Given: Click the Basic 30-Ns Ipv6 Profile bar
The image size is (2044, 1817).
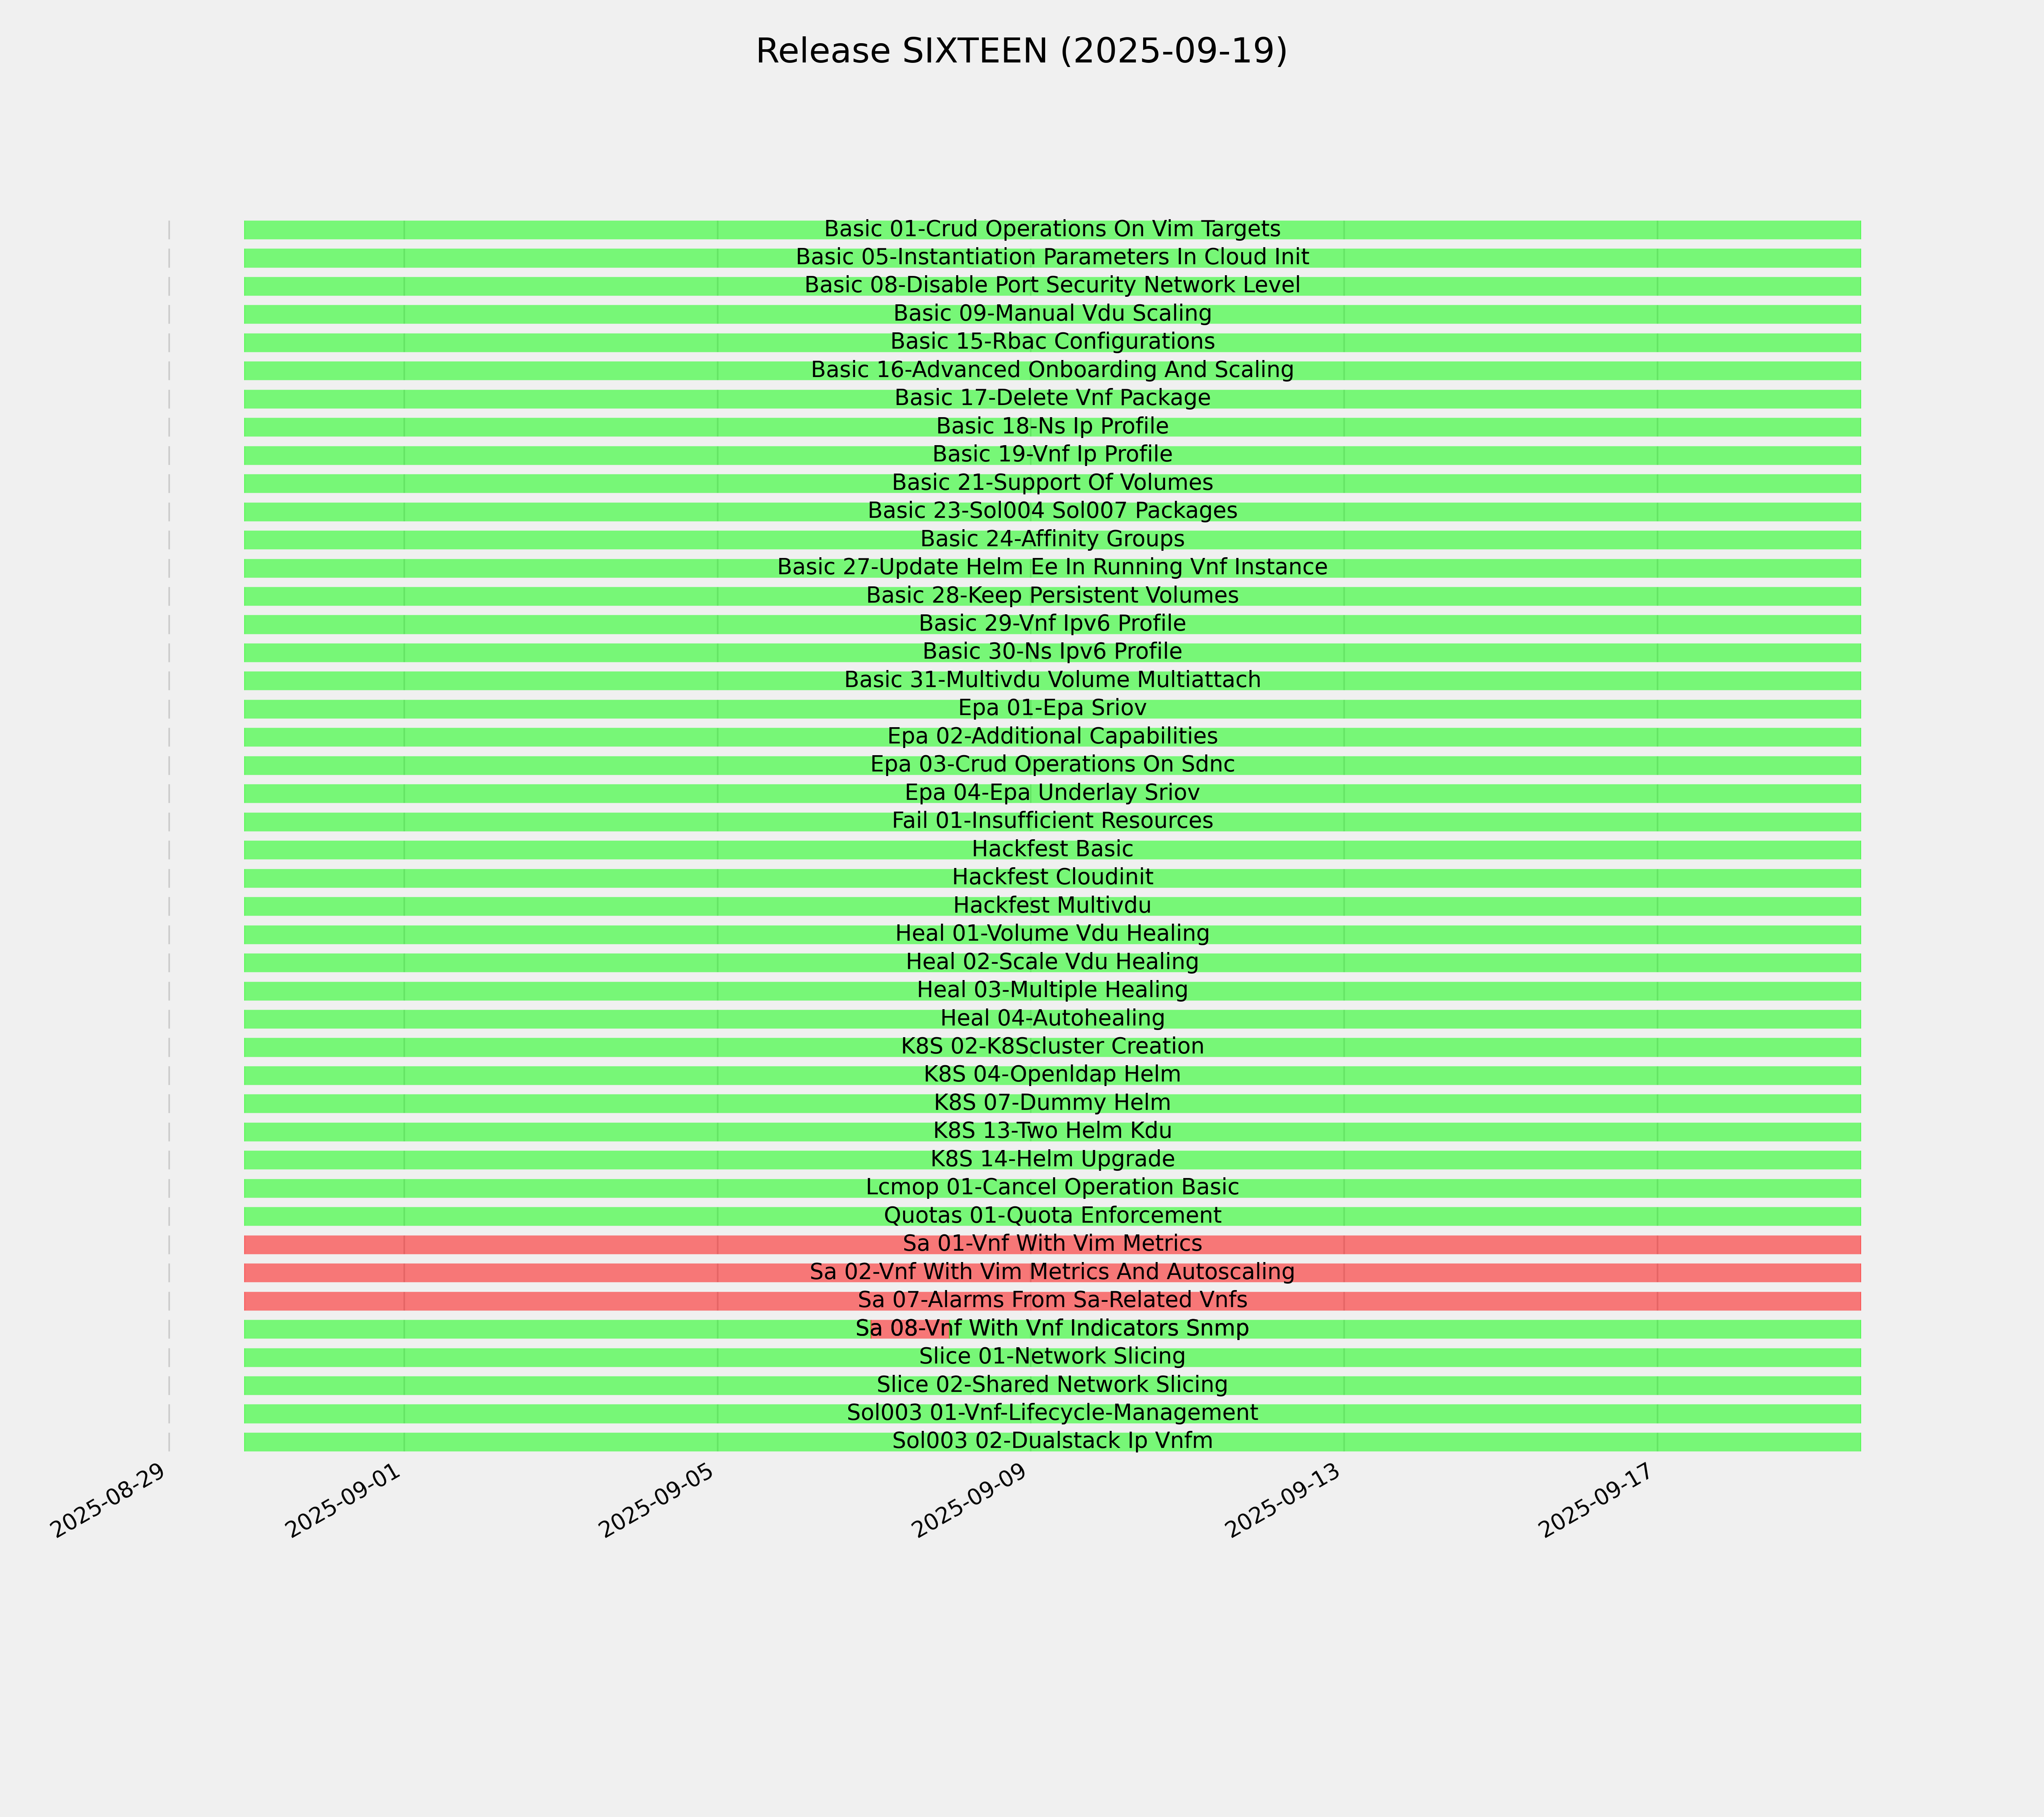Looking at the screenshot, I should [1052, 652].
